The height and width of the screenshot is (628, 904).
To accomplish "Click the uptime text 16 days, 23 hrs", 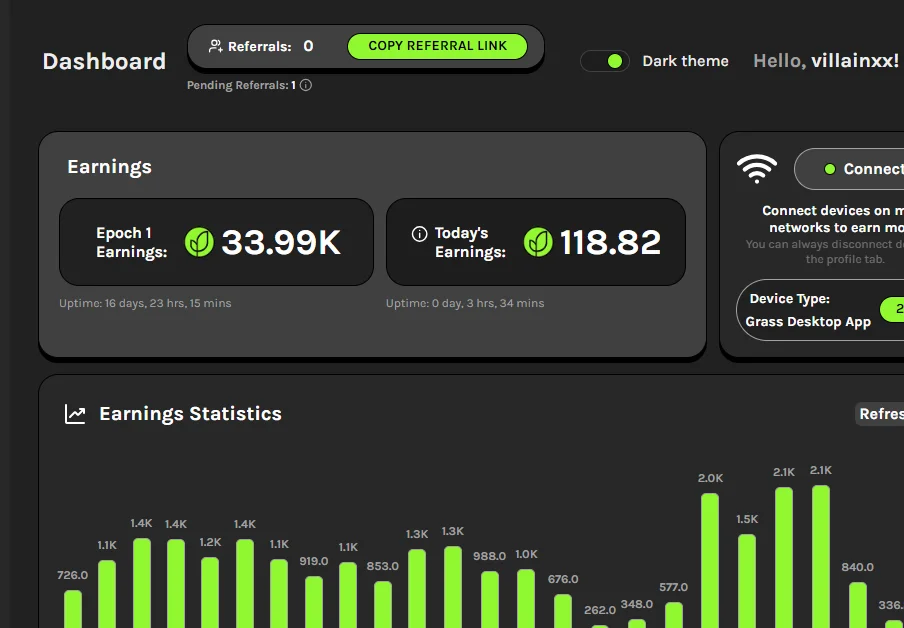I will click(145, 303).
